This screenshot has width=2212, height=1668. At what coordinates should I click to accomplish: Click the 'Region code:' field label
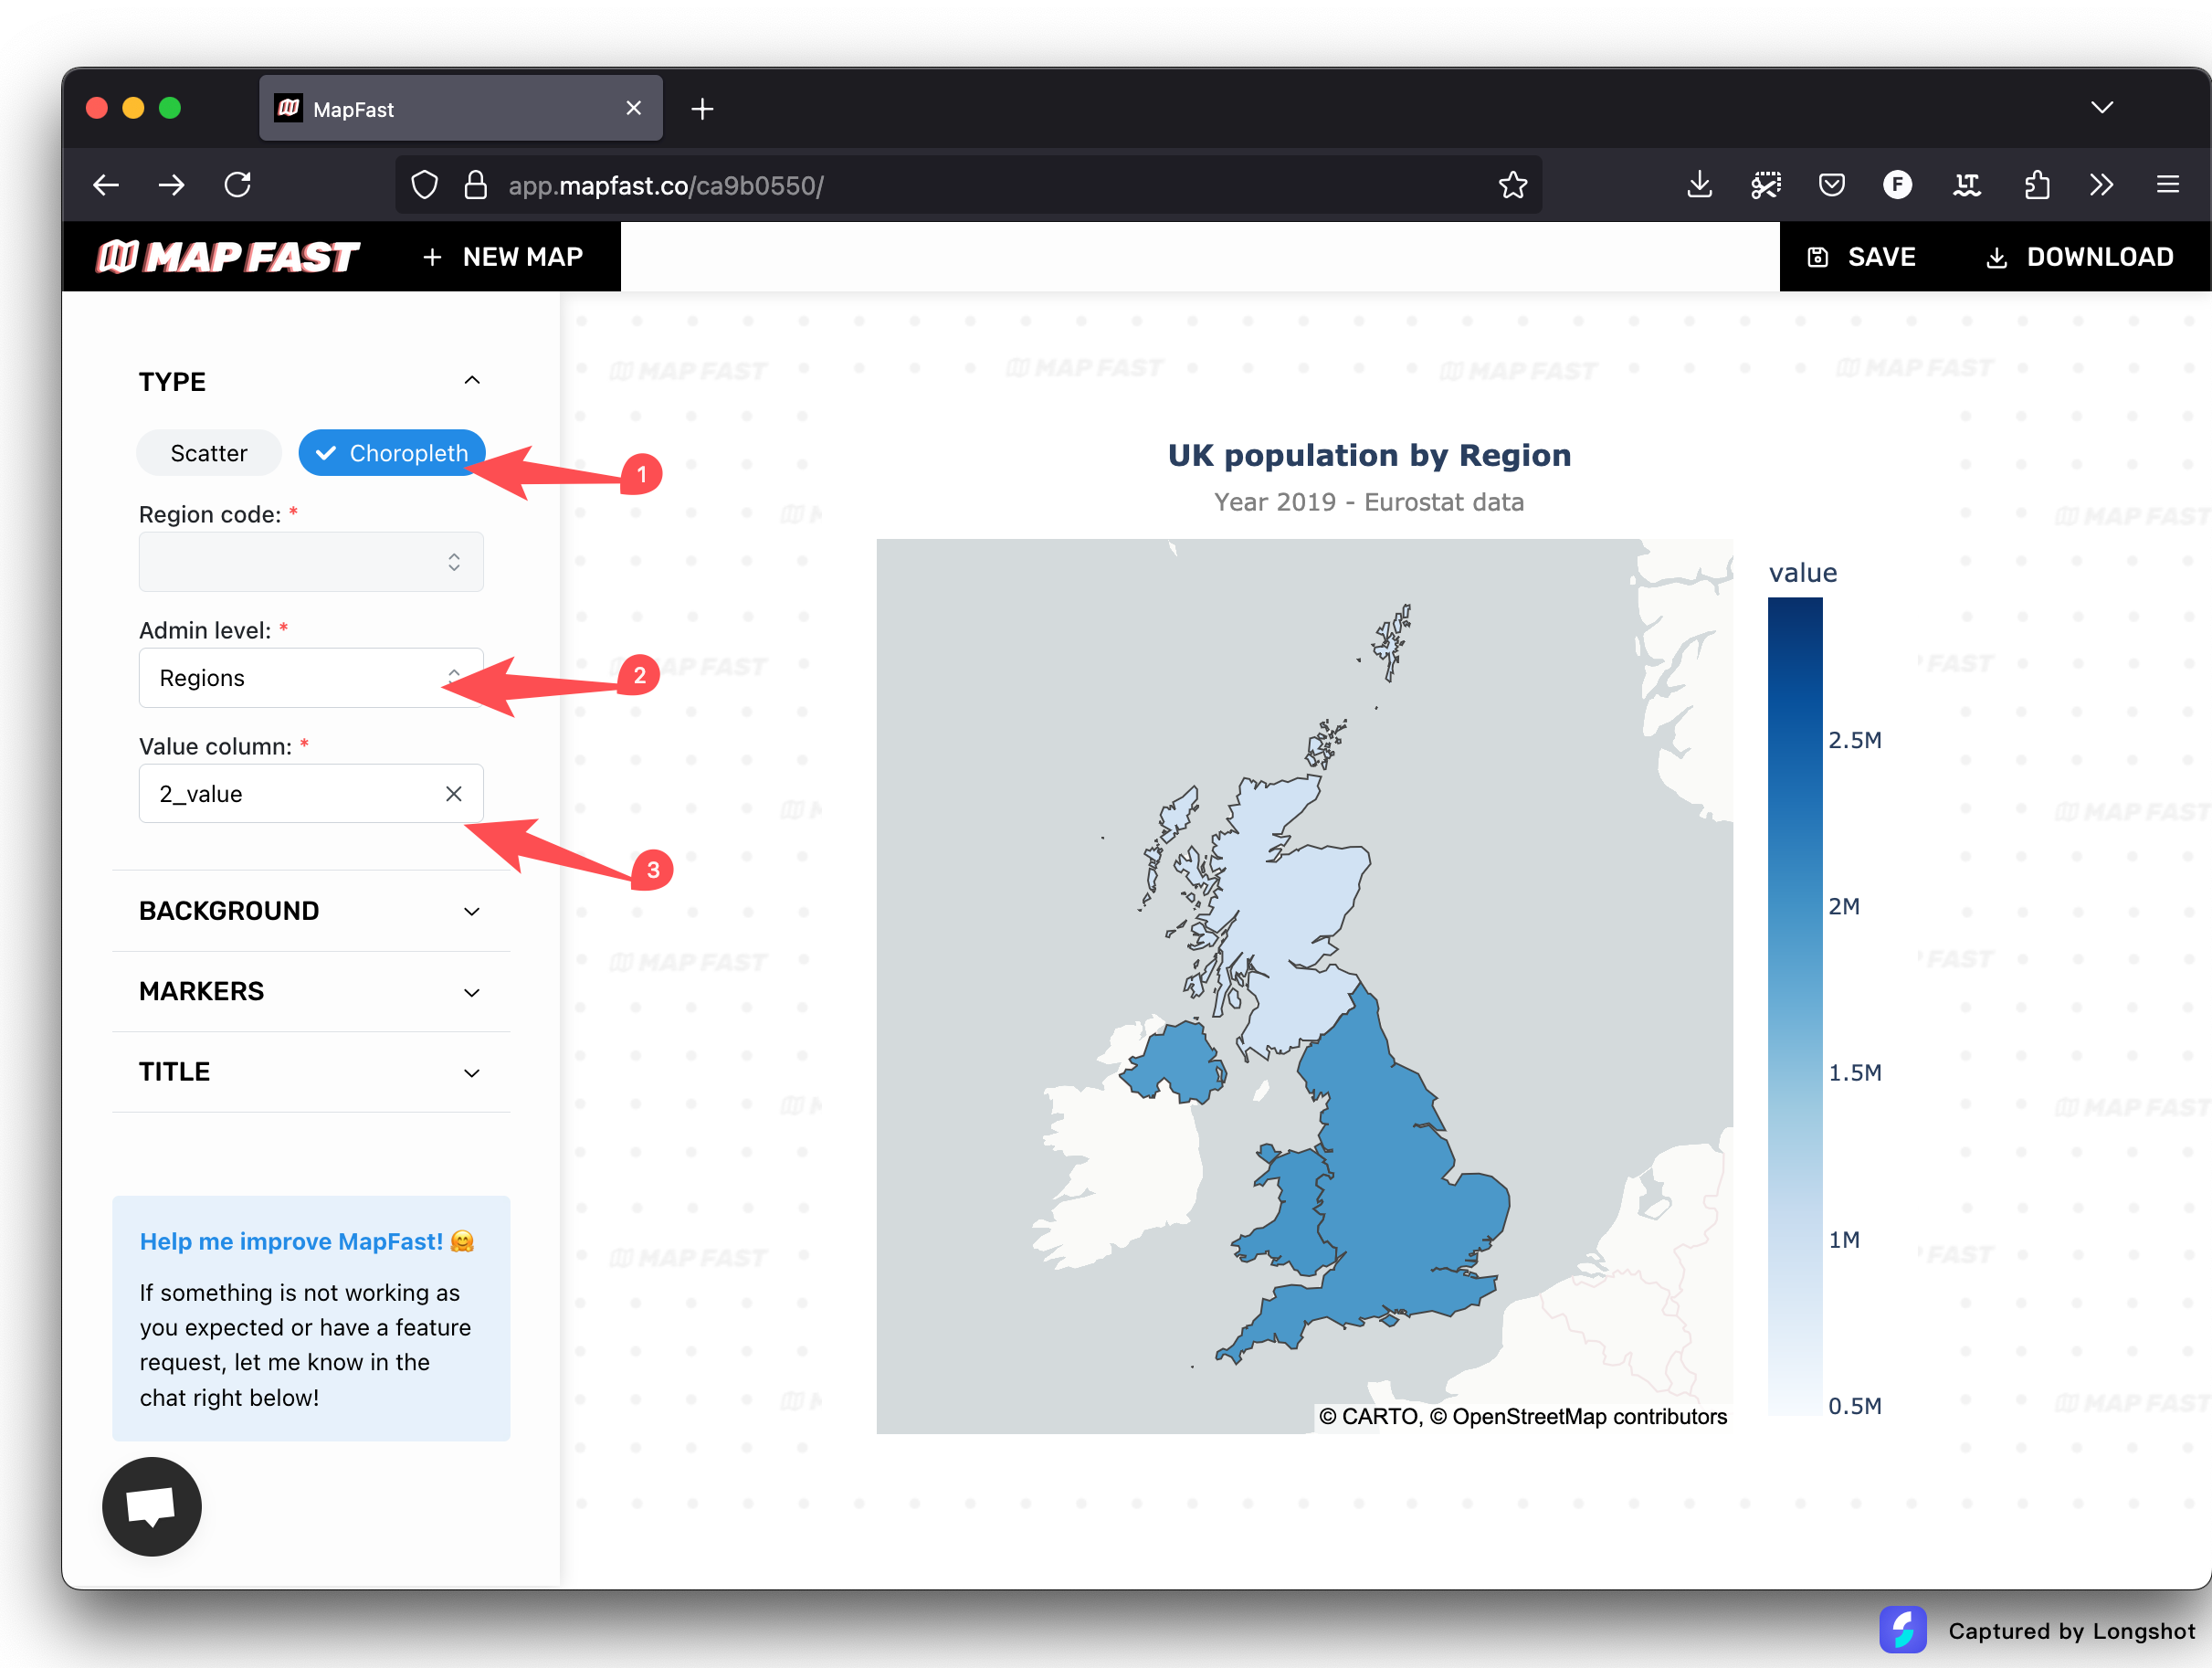210,514
